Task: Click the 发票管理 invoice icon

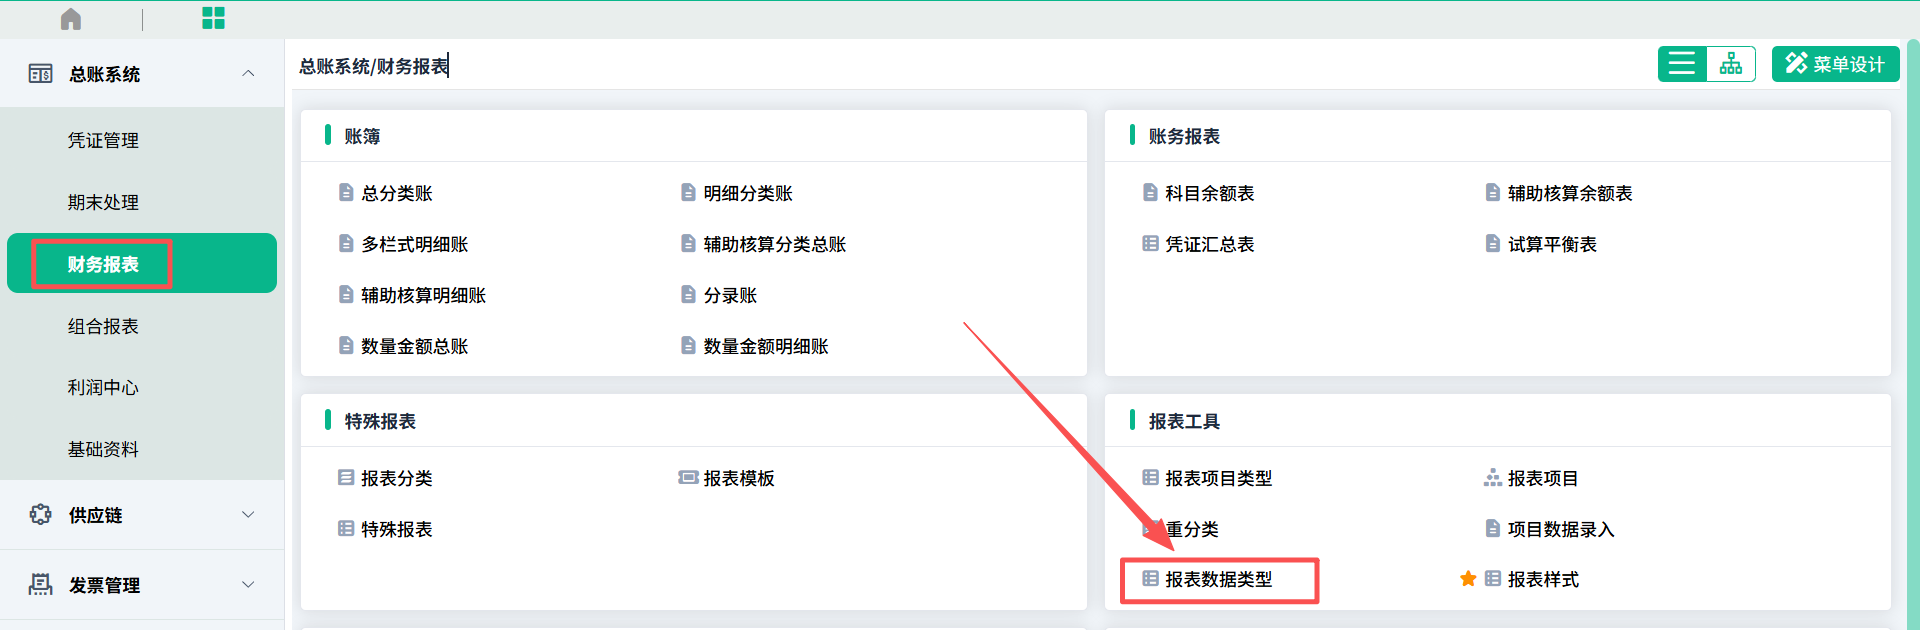Action: click(x=41, y=584)
